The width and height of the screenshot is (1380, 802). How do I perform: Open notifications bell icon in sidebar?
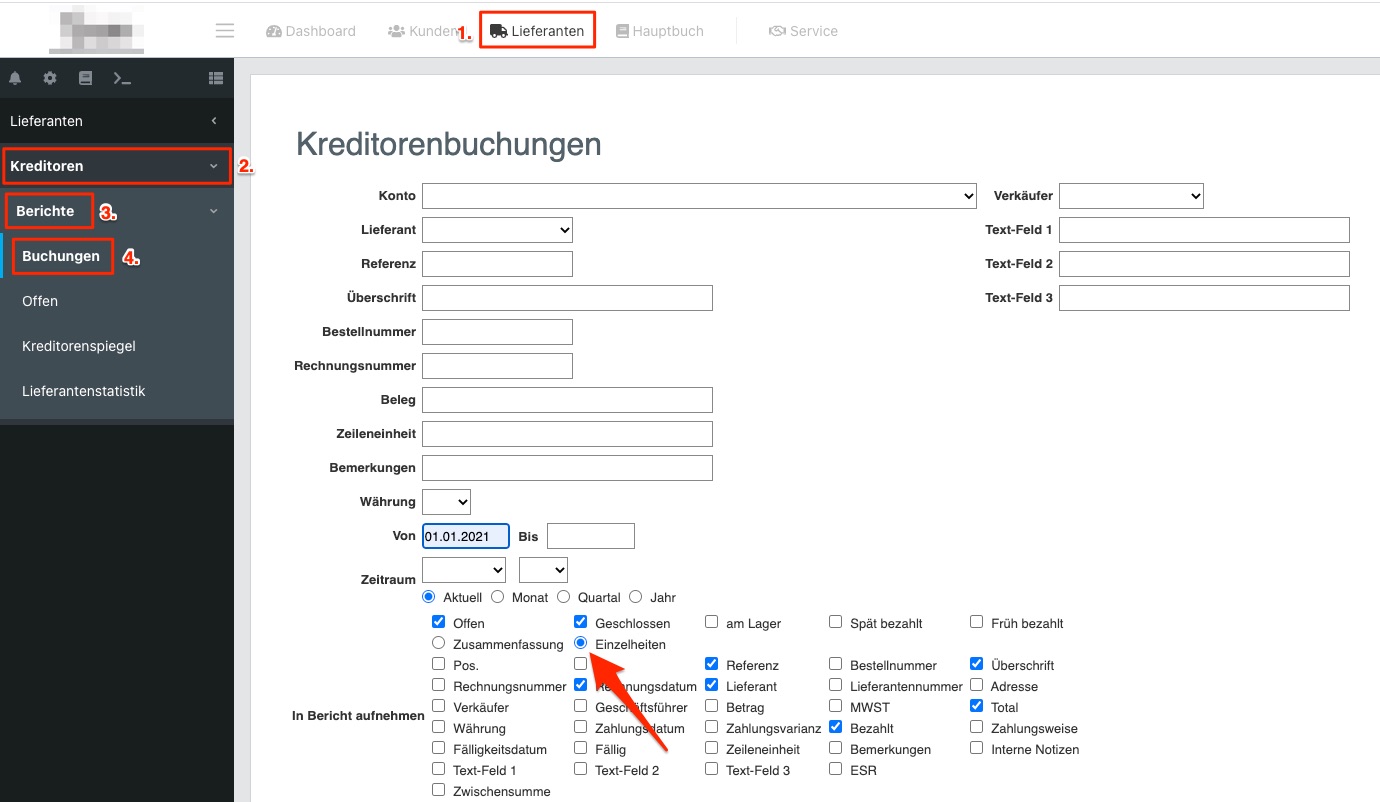15,78
